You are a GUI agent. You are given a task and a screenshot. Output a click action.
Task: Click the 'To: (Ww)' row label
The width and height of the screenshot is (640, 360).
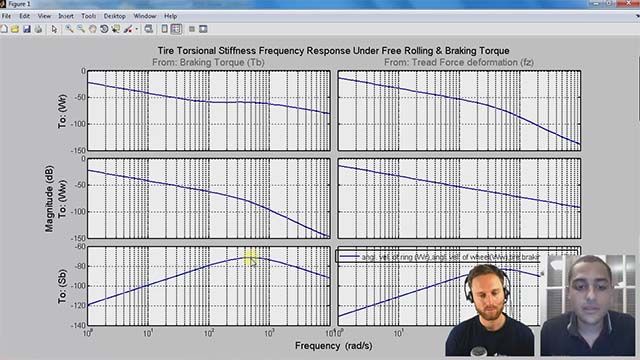coord(62,199)
